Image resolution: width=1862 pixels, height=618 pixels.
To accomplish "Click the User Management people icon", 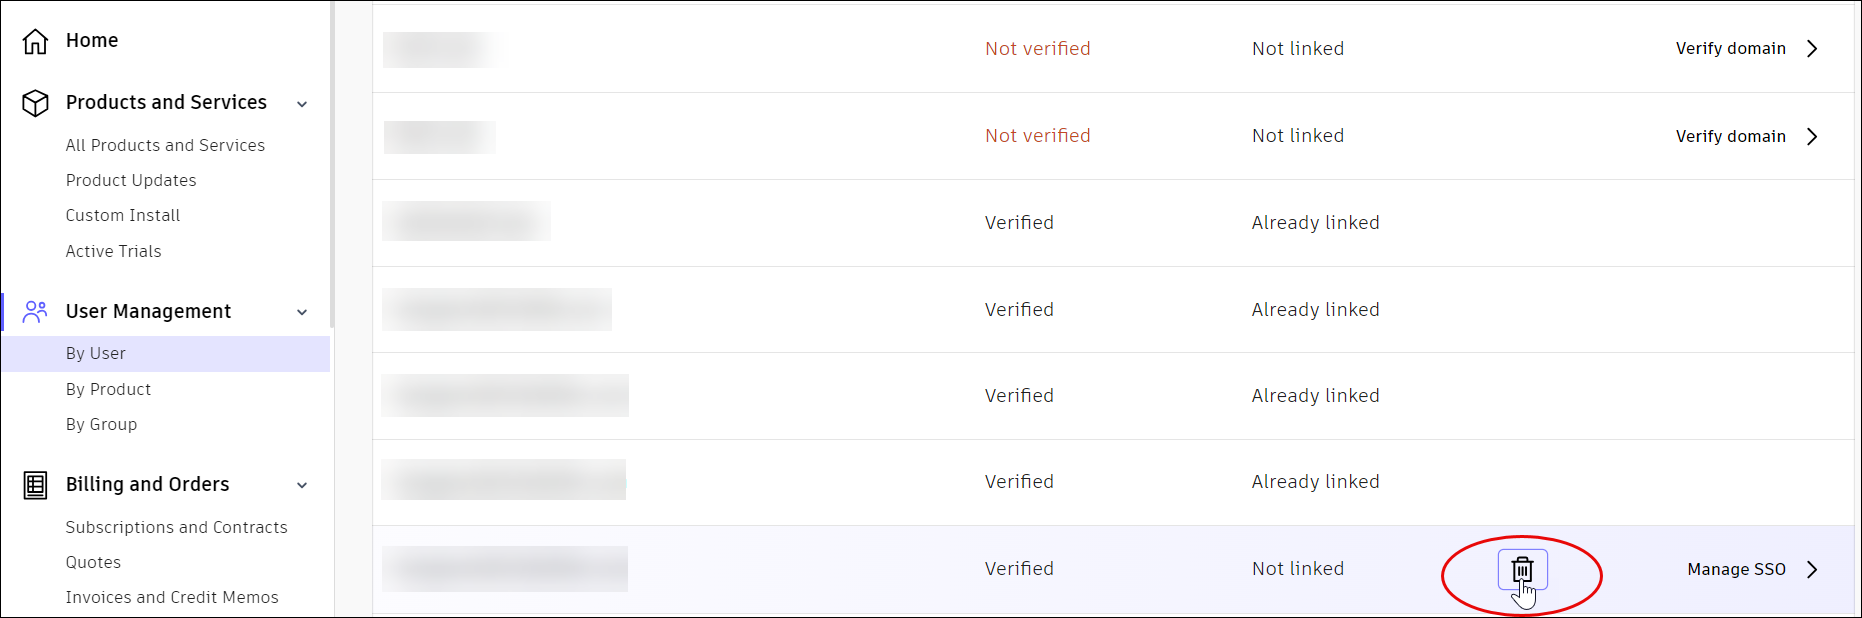I will (36, 312).
